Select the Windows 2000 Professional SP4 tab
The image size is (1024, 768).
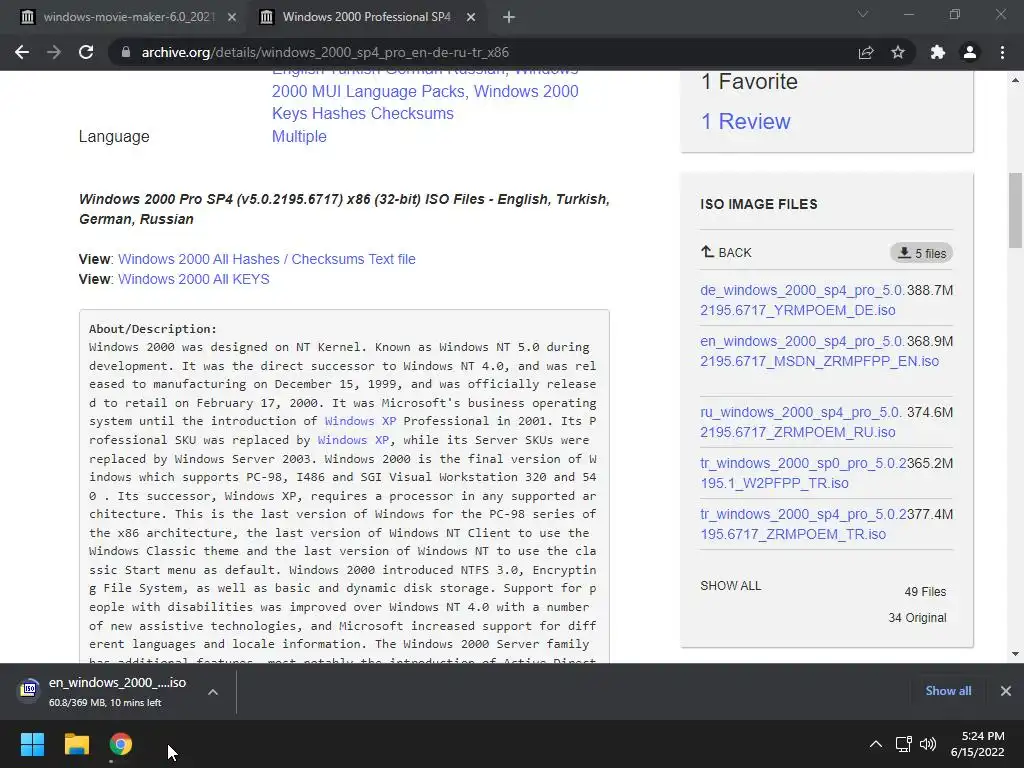click(366, 17)
